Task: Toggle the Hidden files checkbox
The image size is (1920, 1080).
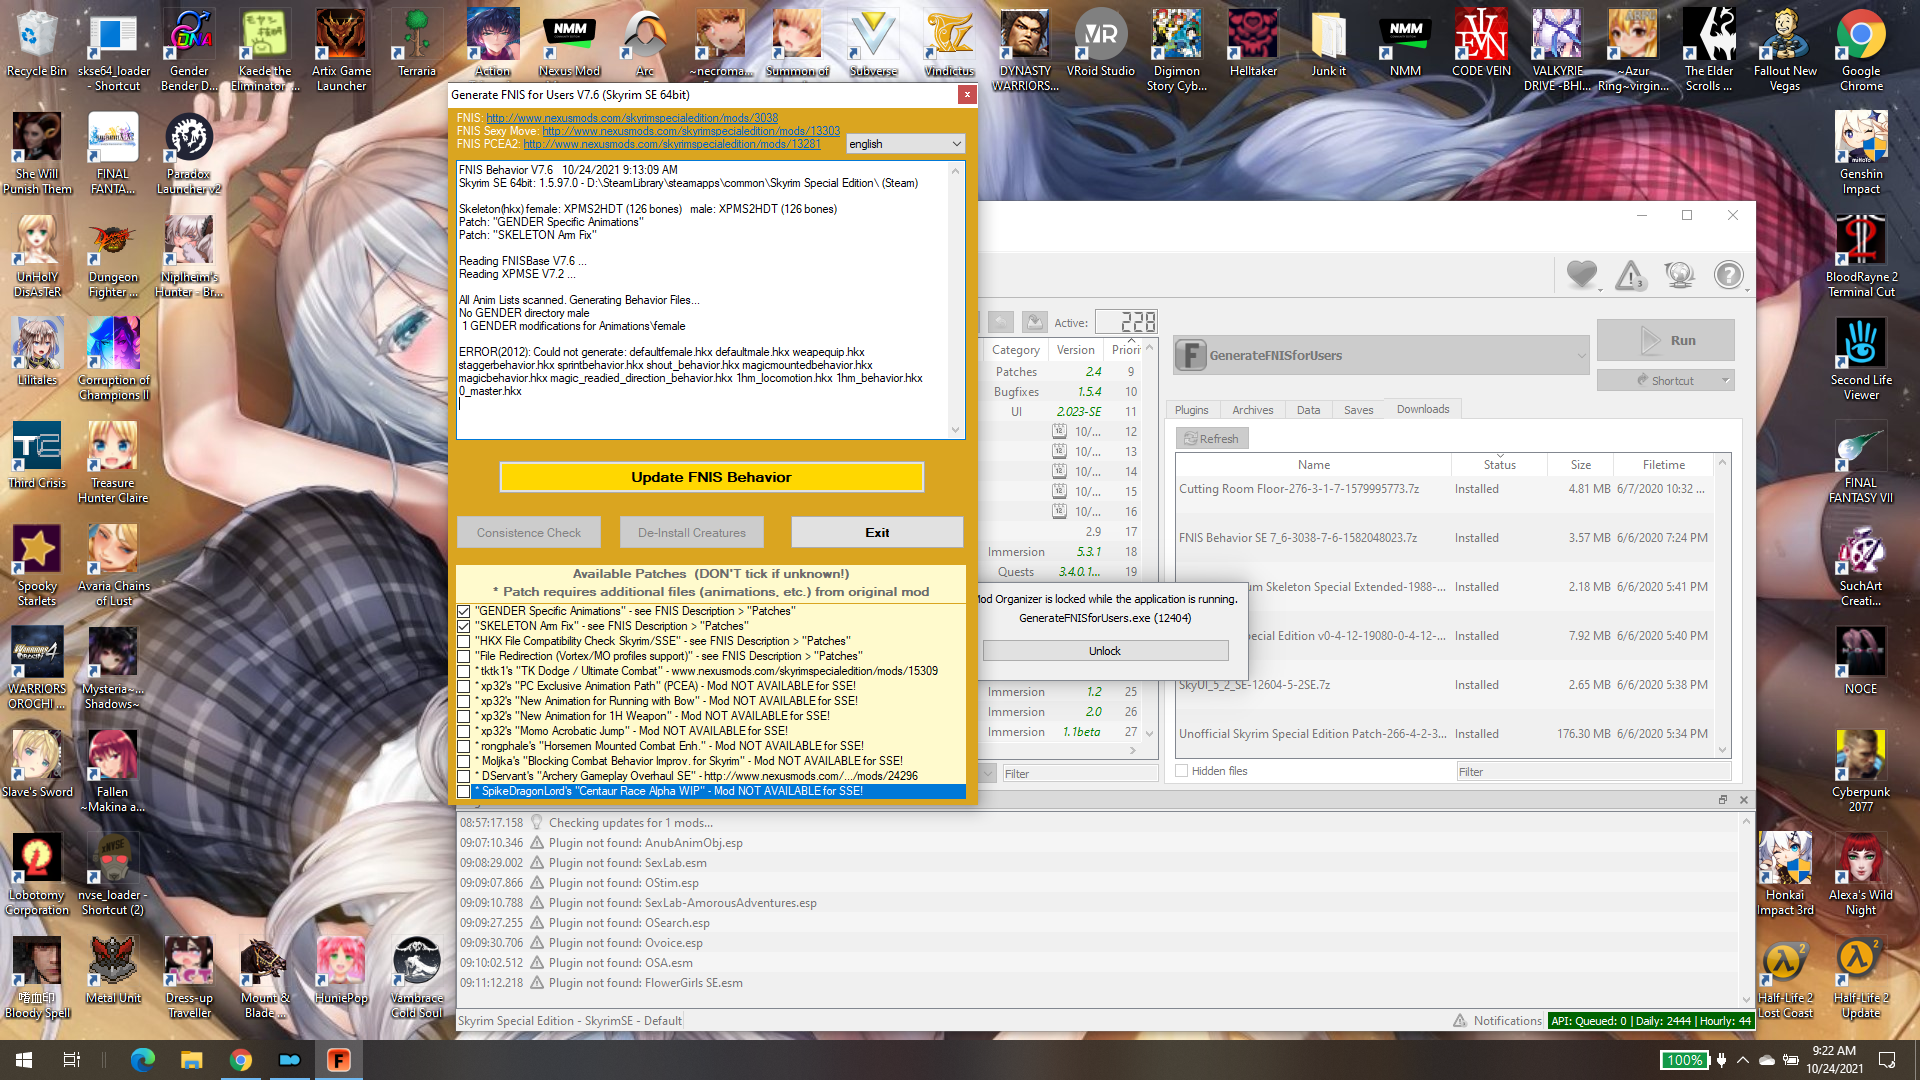Action: click(1182, 771)
